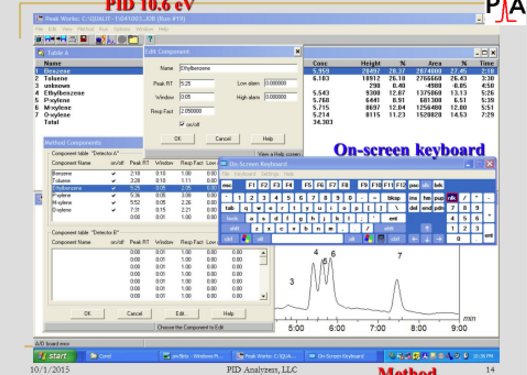The width and height of the screenshot is (527, 375).
Task: Click the Detector B list's down scroll arrow
Action: (264, 296)
